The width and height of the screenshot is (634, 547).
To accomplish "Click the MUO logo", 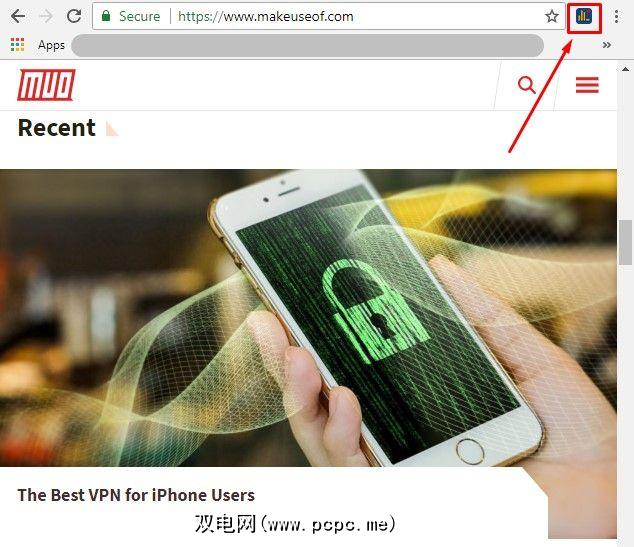I will (46, 85).
